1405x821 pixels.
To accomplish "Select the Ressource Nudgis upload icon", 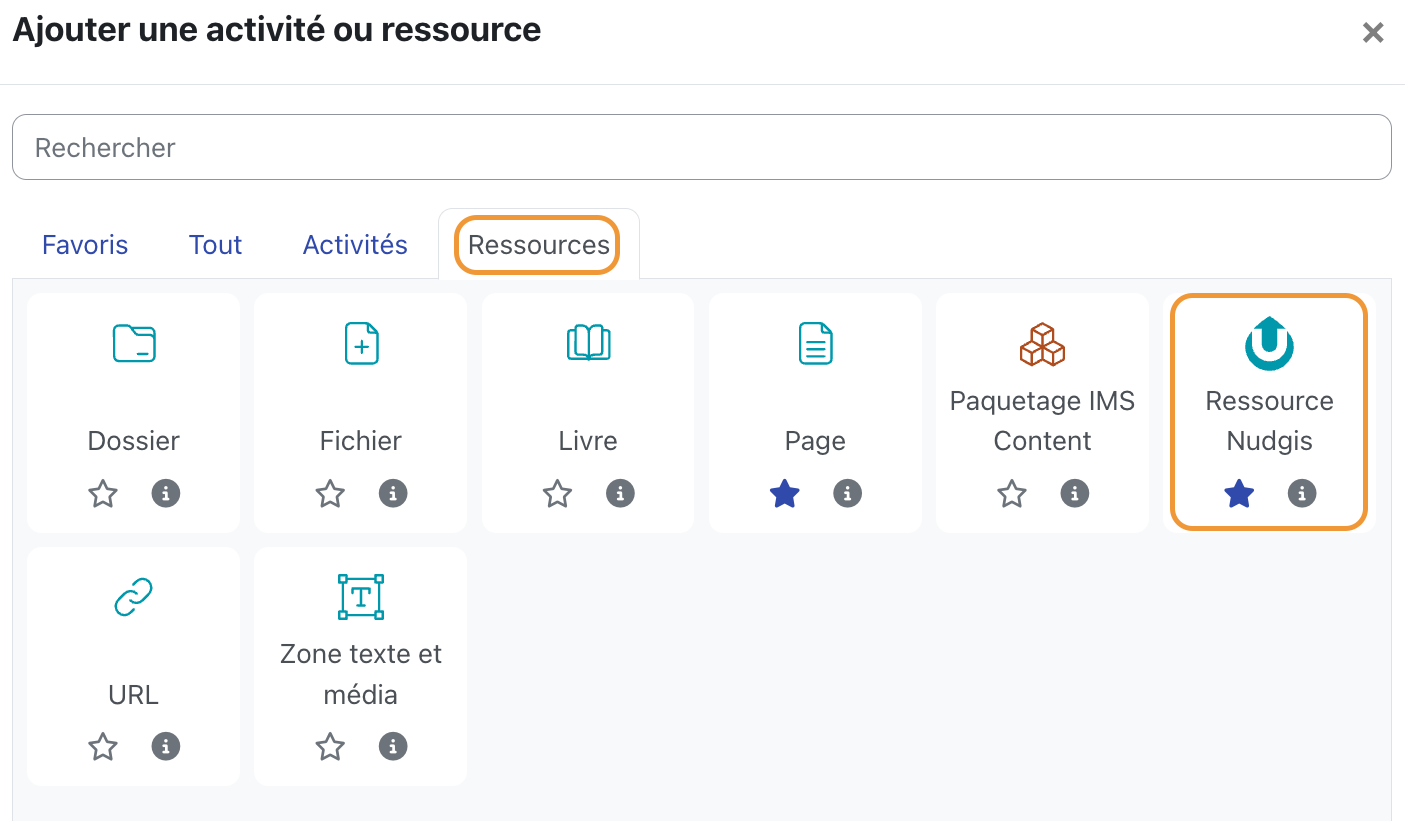I will (1269, 343).
